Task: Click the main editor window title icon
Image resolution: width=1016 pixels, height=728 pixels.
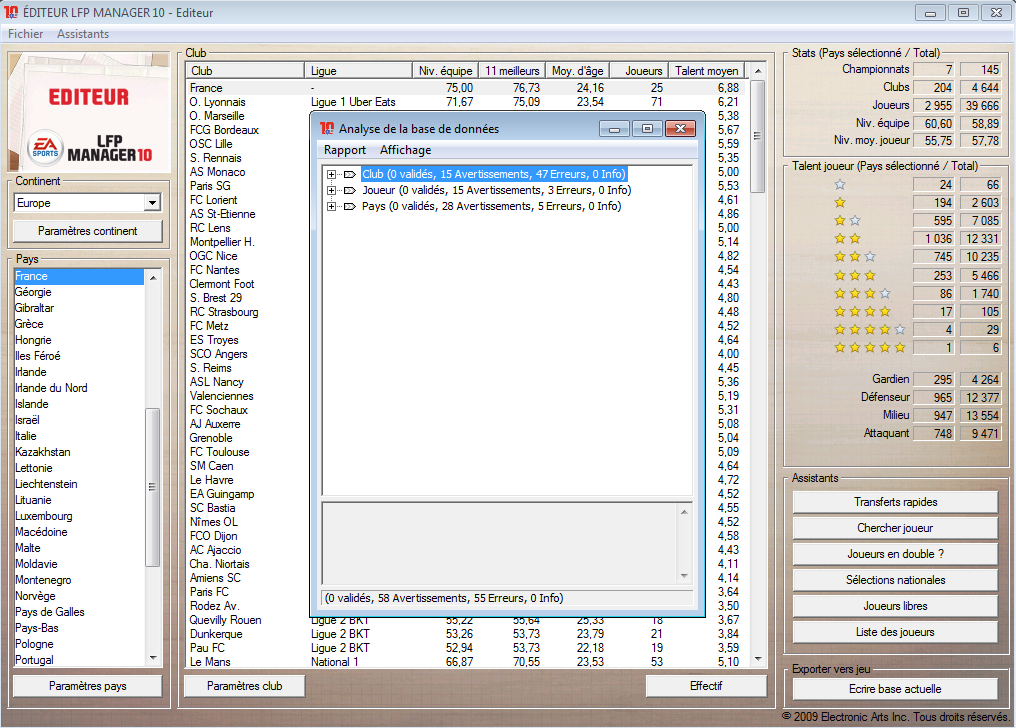Action: point(11,12)
